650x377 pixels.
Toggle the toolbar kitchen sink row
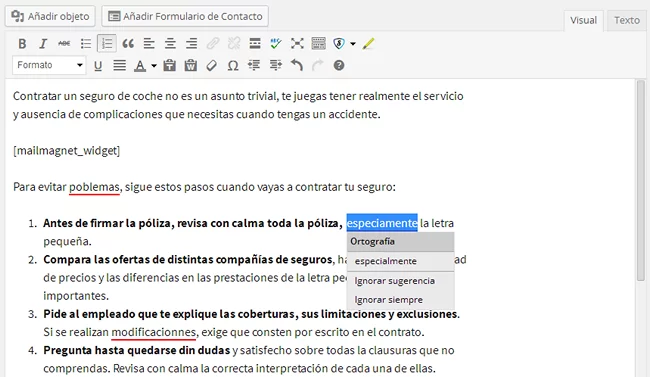[x=318, y=44]
